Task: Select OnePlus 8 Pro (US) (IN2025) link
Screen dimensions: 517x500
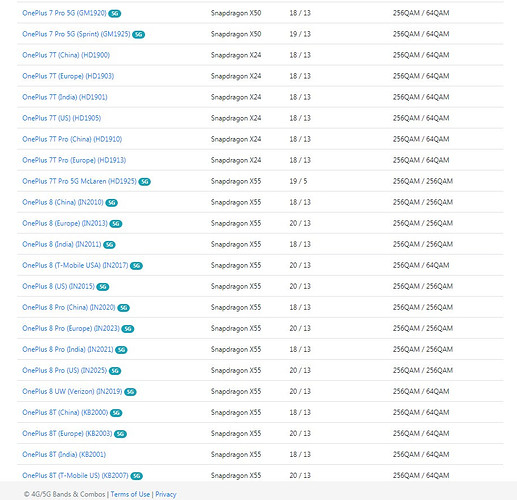Action: [x=65, y=370]
